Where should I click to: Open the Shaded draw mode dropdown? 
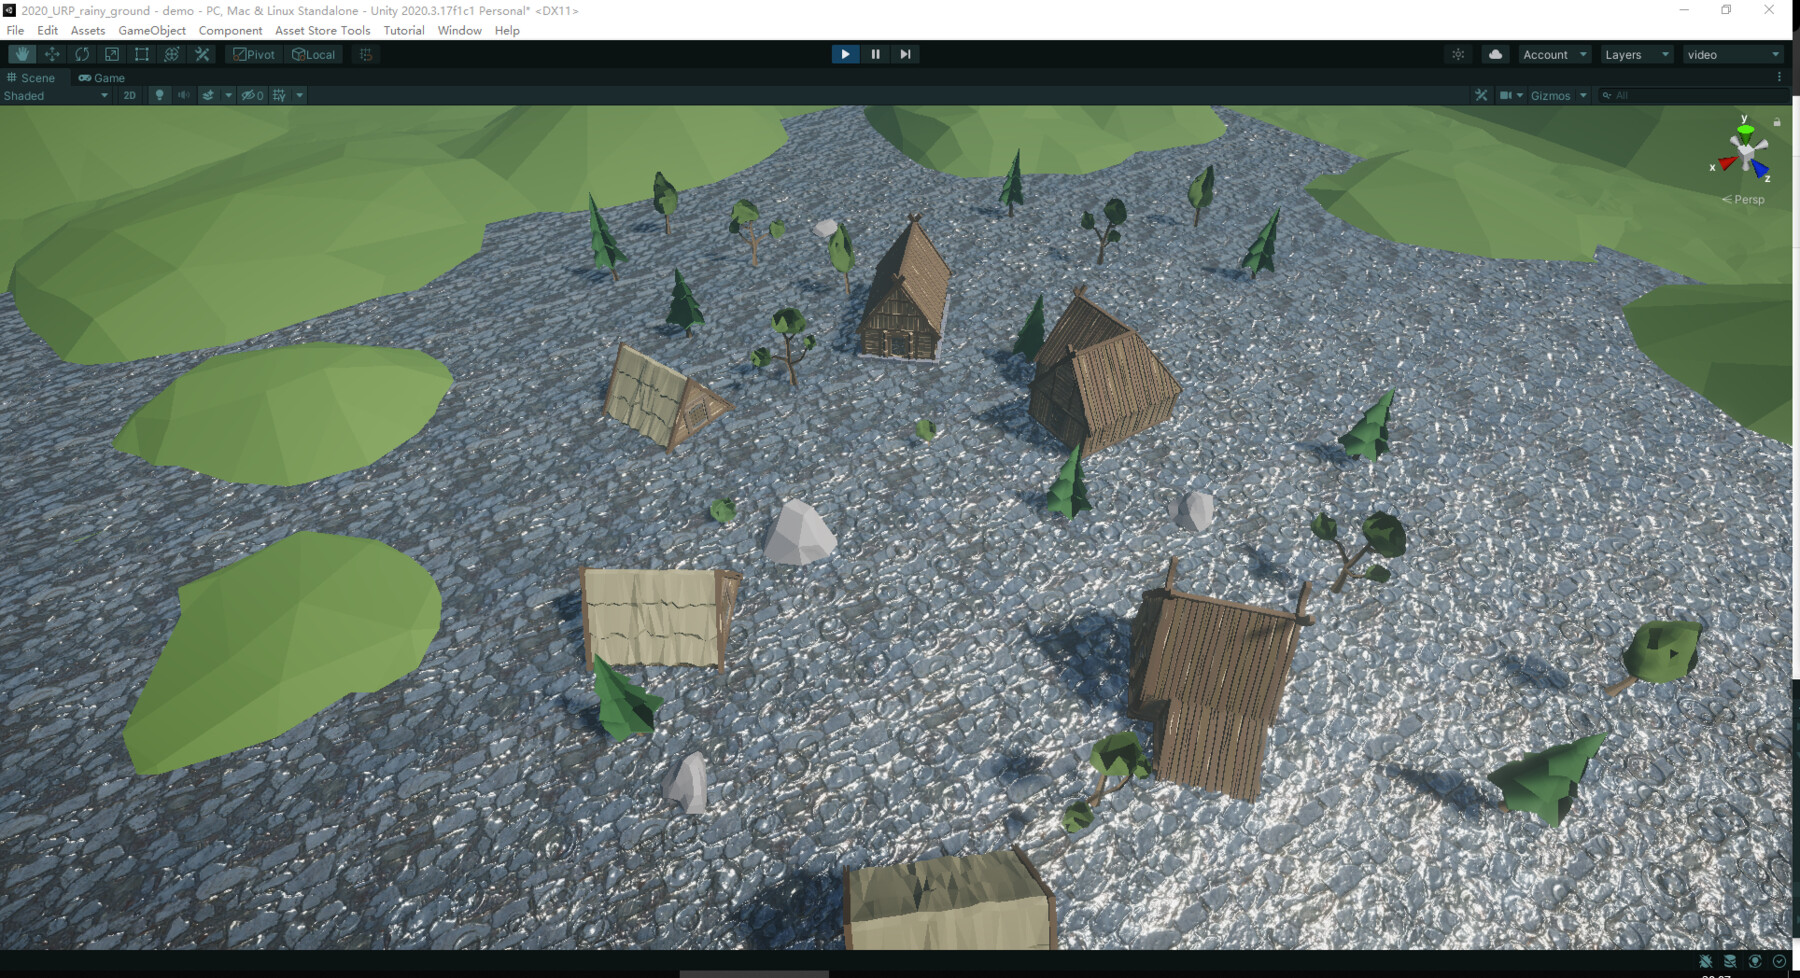[55, 95]
